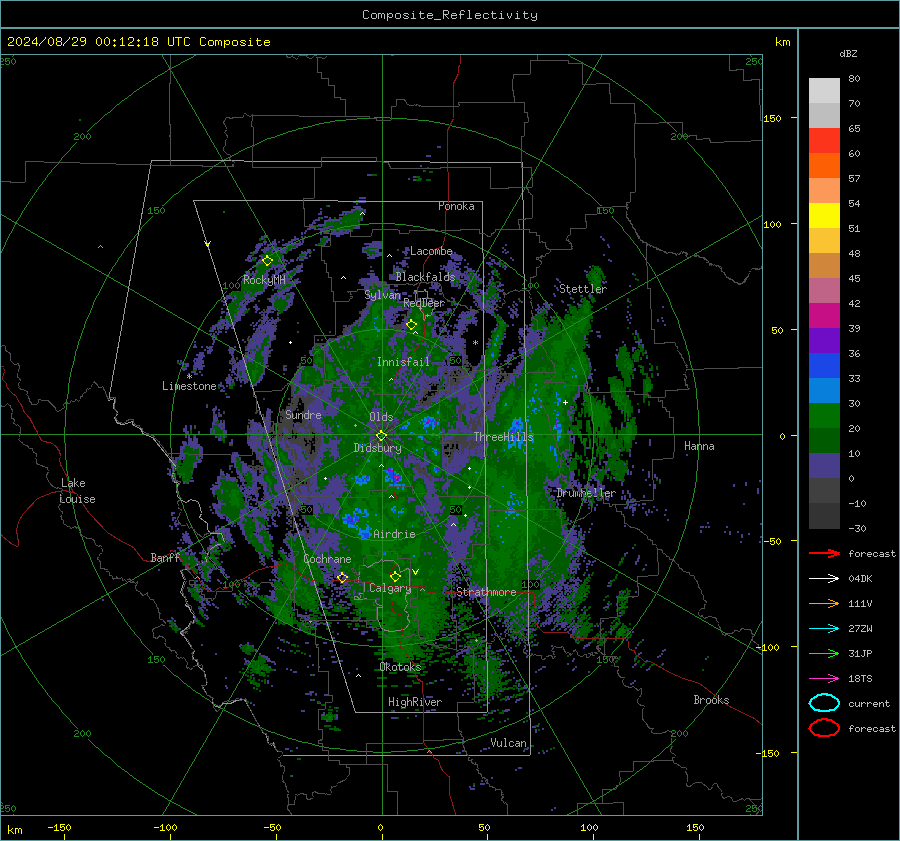The height and width of the screenshot is (841, 900).
Task: Click the Stettler city label
Action: point(583,289)
